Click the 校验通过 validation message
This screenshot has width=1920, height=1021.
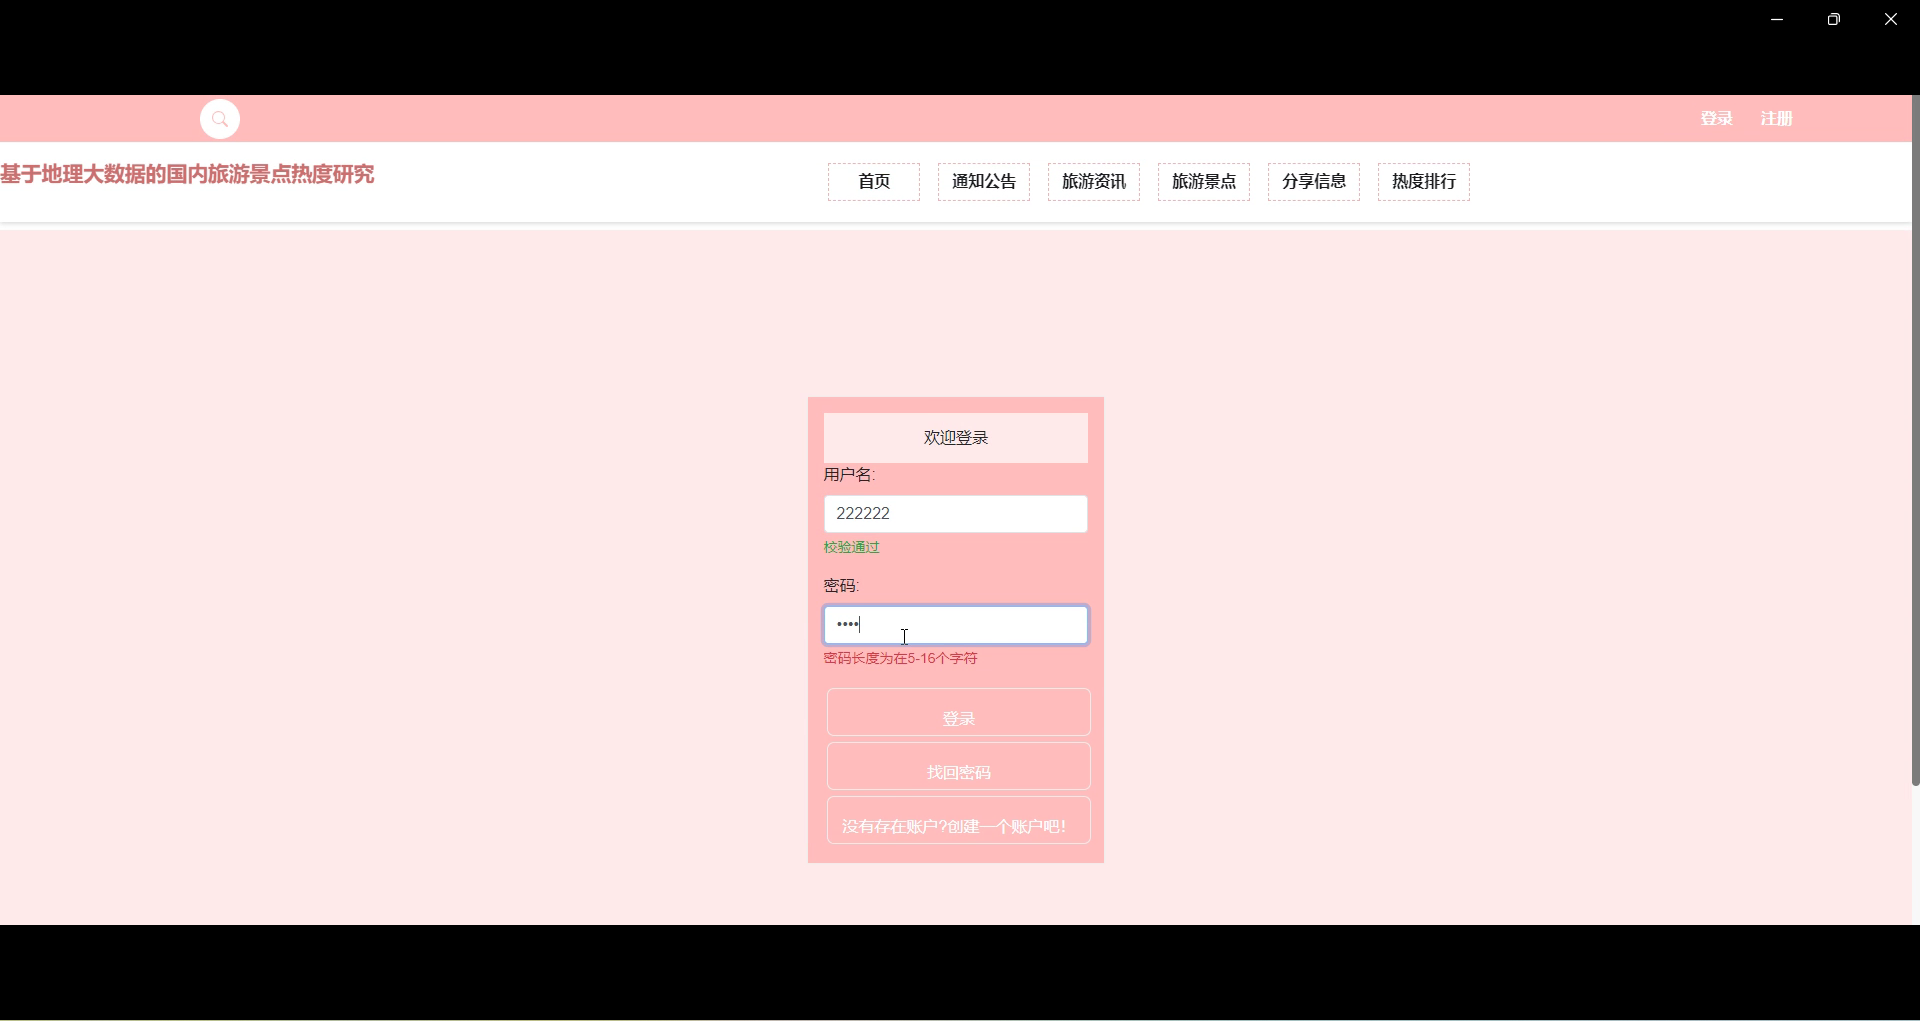pos(852,547)
